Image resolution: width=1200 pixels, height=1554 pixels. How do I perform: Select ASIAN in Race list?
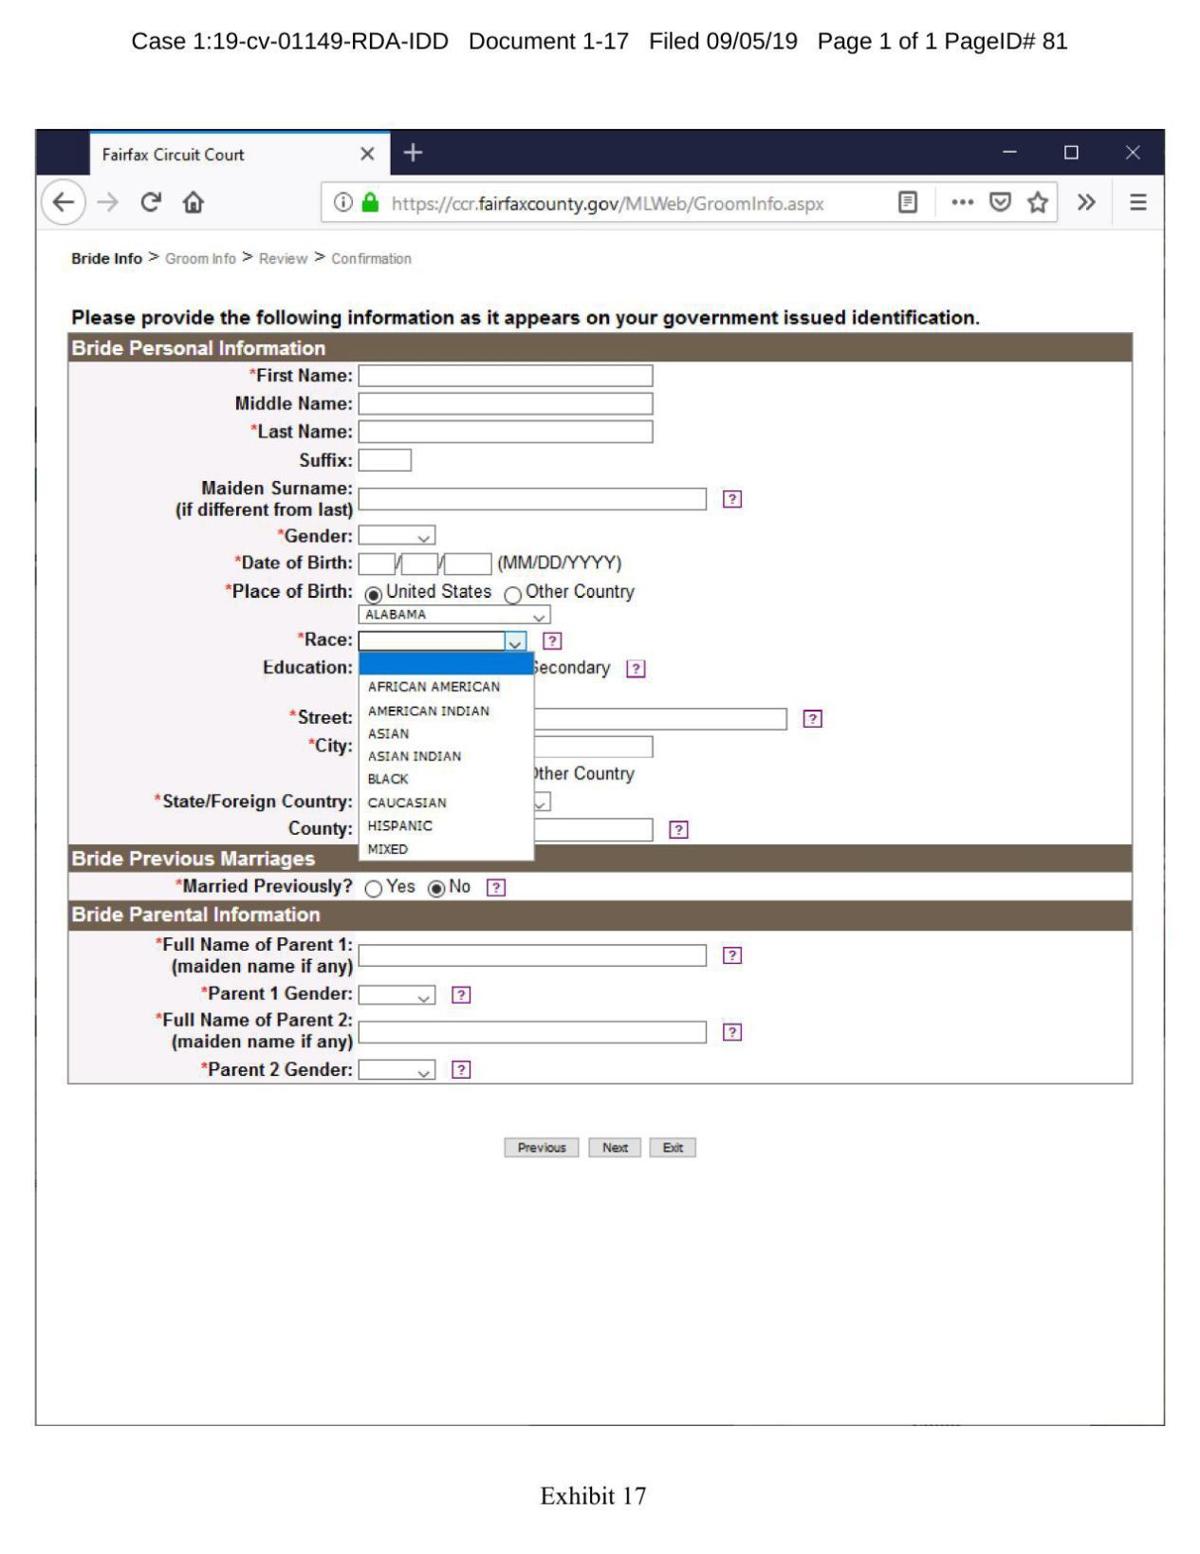tap(446, 734)
